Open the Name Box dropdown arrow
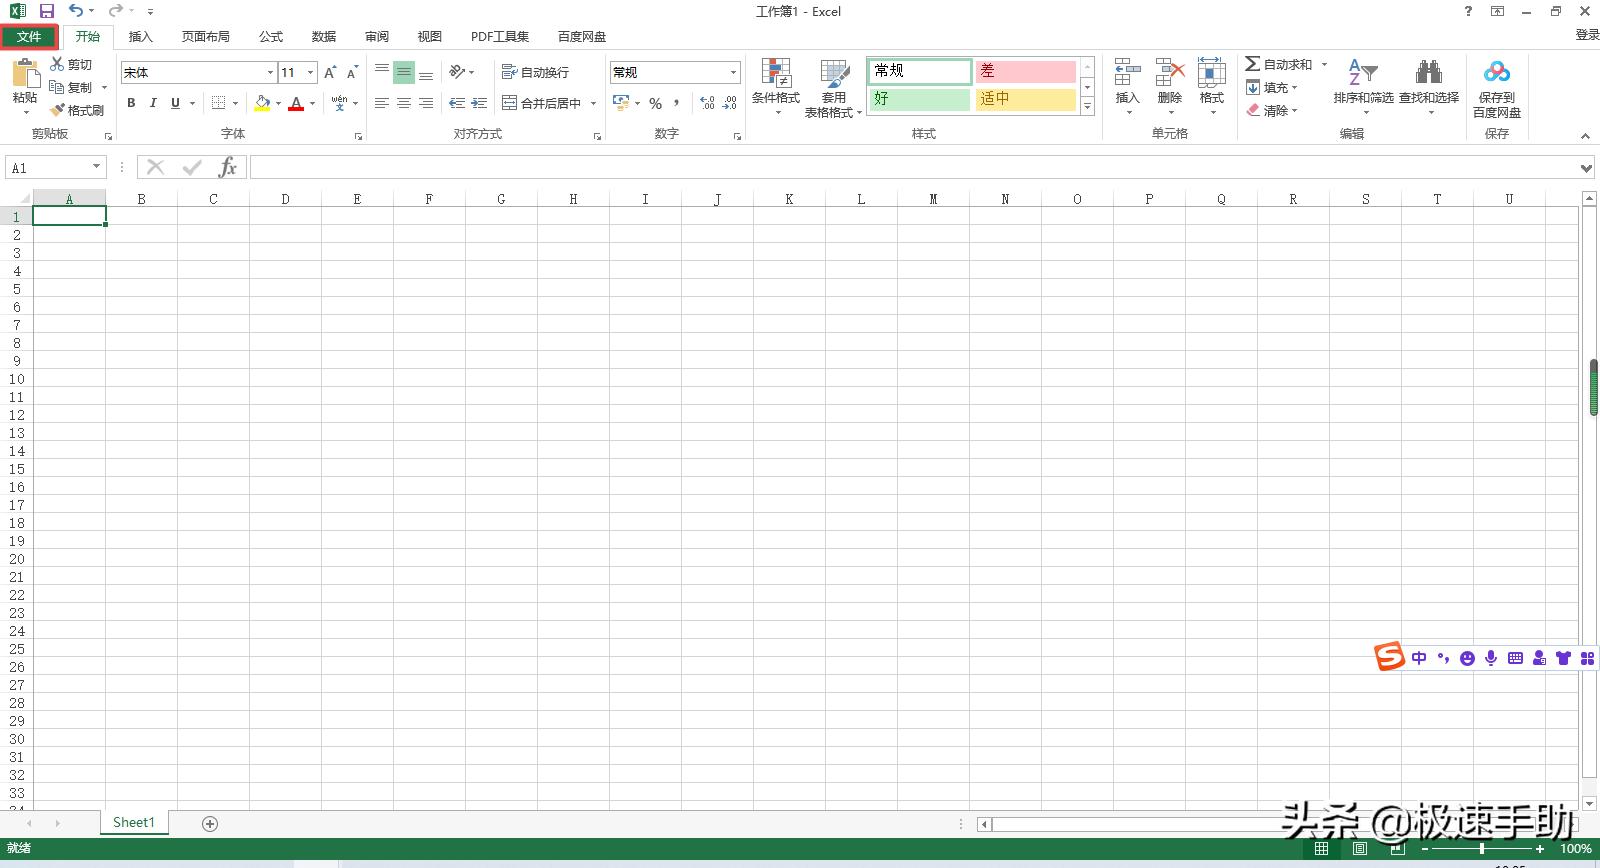1600x868 pixels. (x=96, y=168)
